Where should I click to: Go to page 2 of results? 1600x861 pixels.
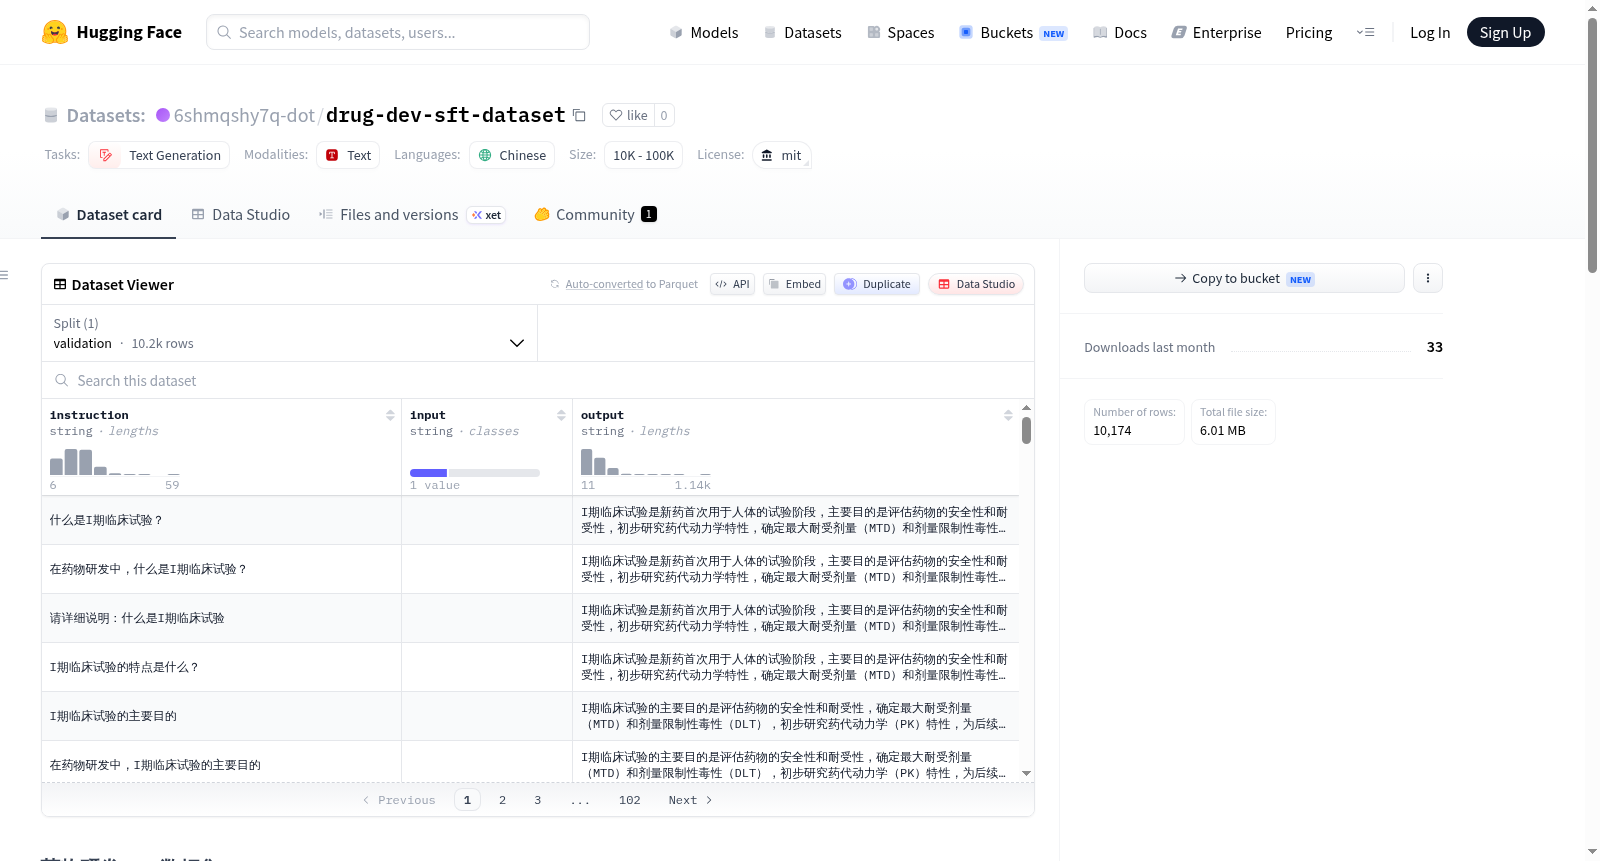click(x=502, y=800)
